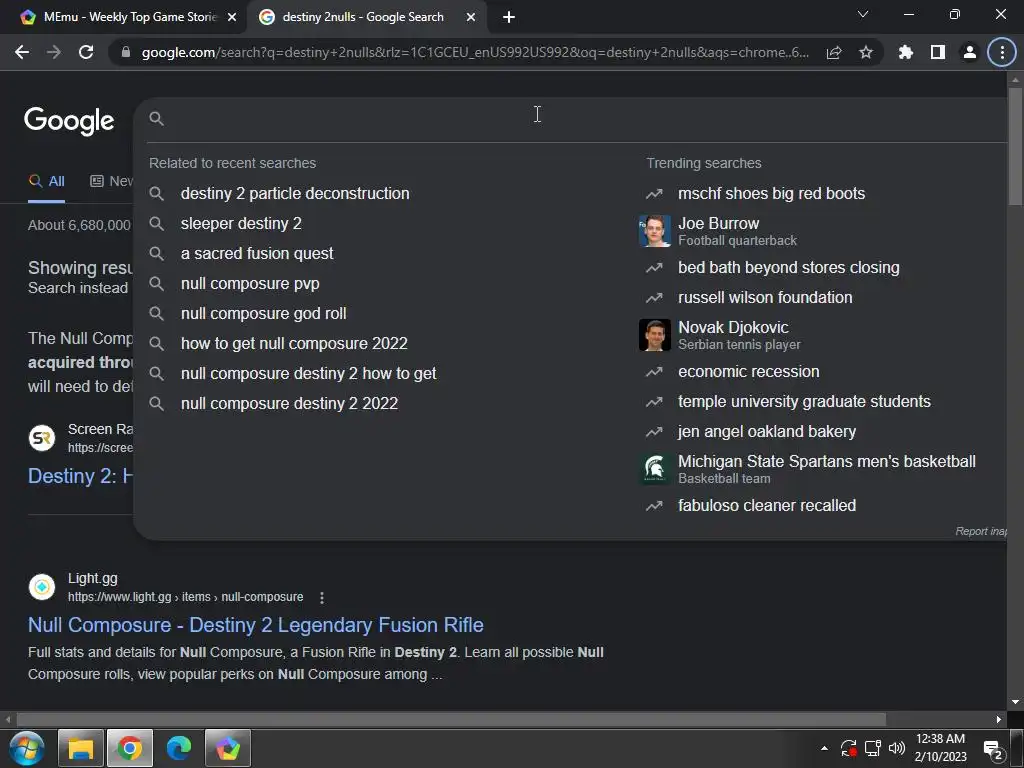Click Novak Djokovic's thumbnail photo

pyautogui.click(x=654, y=335)
